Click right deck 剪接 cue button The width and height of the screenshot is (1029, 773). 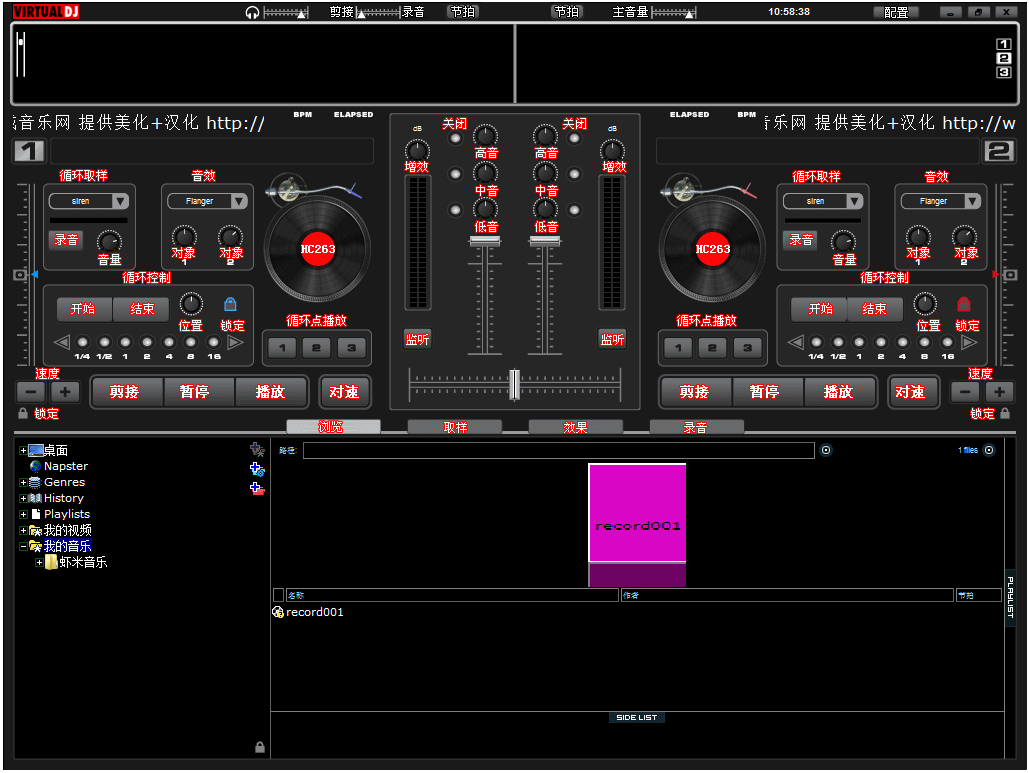click(694, 392)
